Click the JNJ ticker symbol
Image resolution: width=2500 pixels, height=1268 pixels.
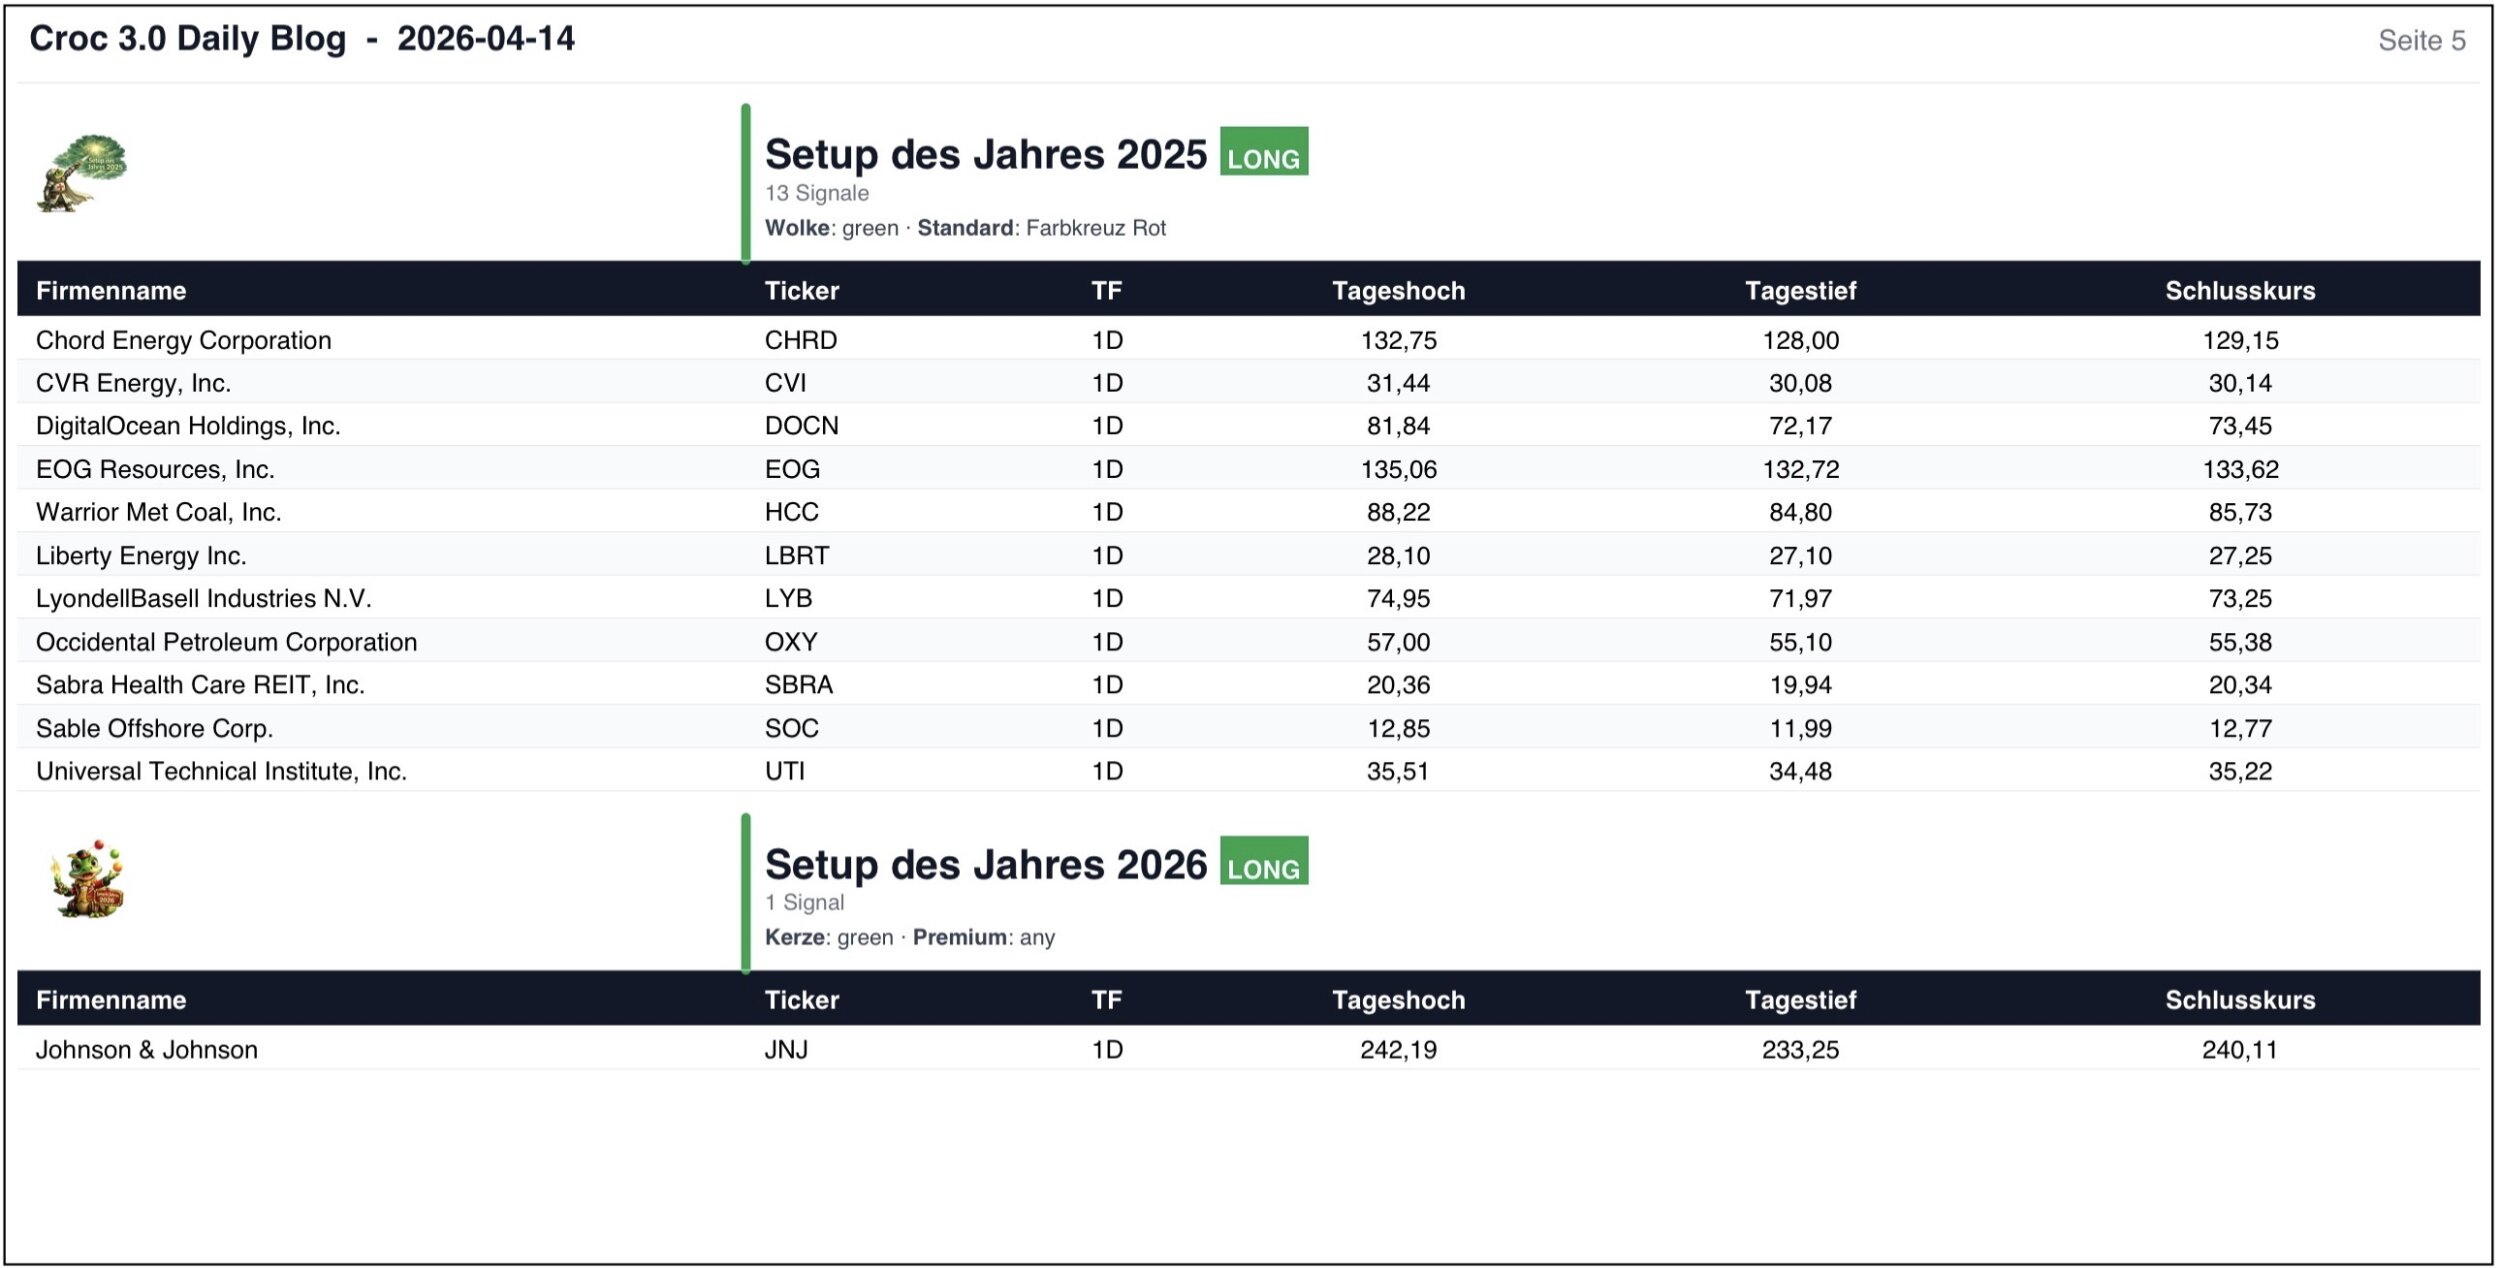tap(786, 1050)
